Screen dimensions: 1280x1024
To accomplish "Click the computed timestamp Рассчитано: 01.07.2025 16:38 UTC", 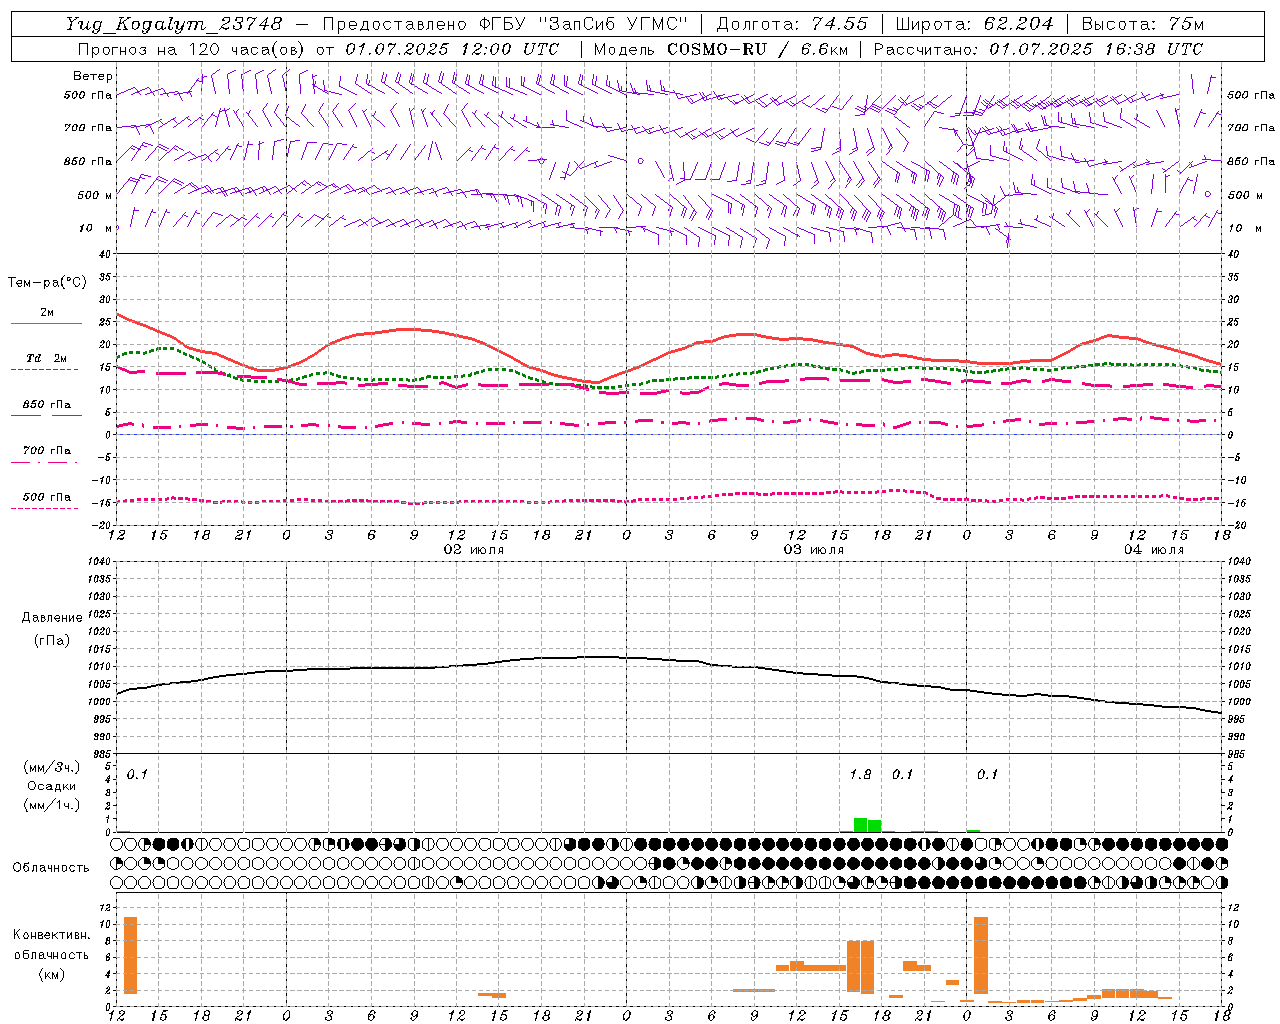I will (x=1038, y=49).
